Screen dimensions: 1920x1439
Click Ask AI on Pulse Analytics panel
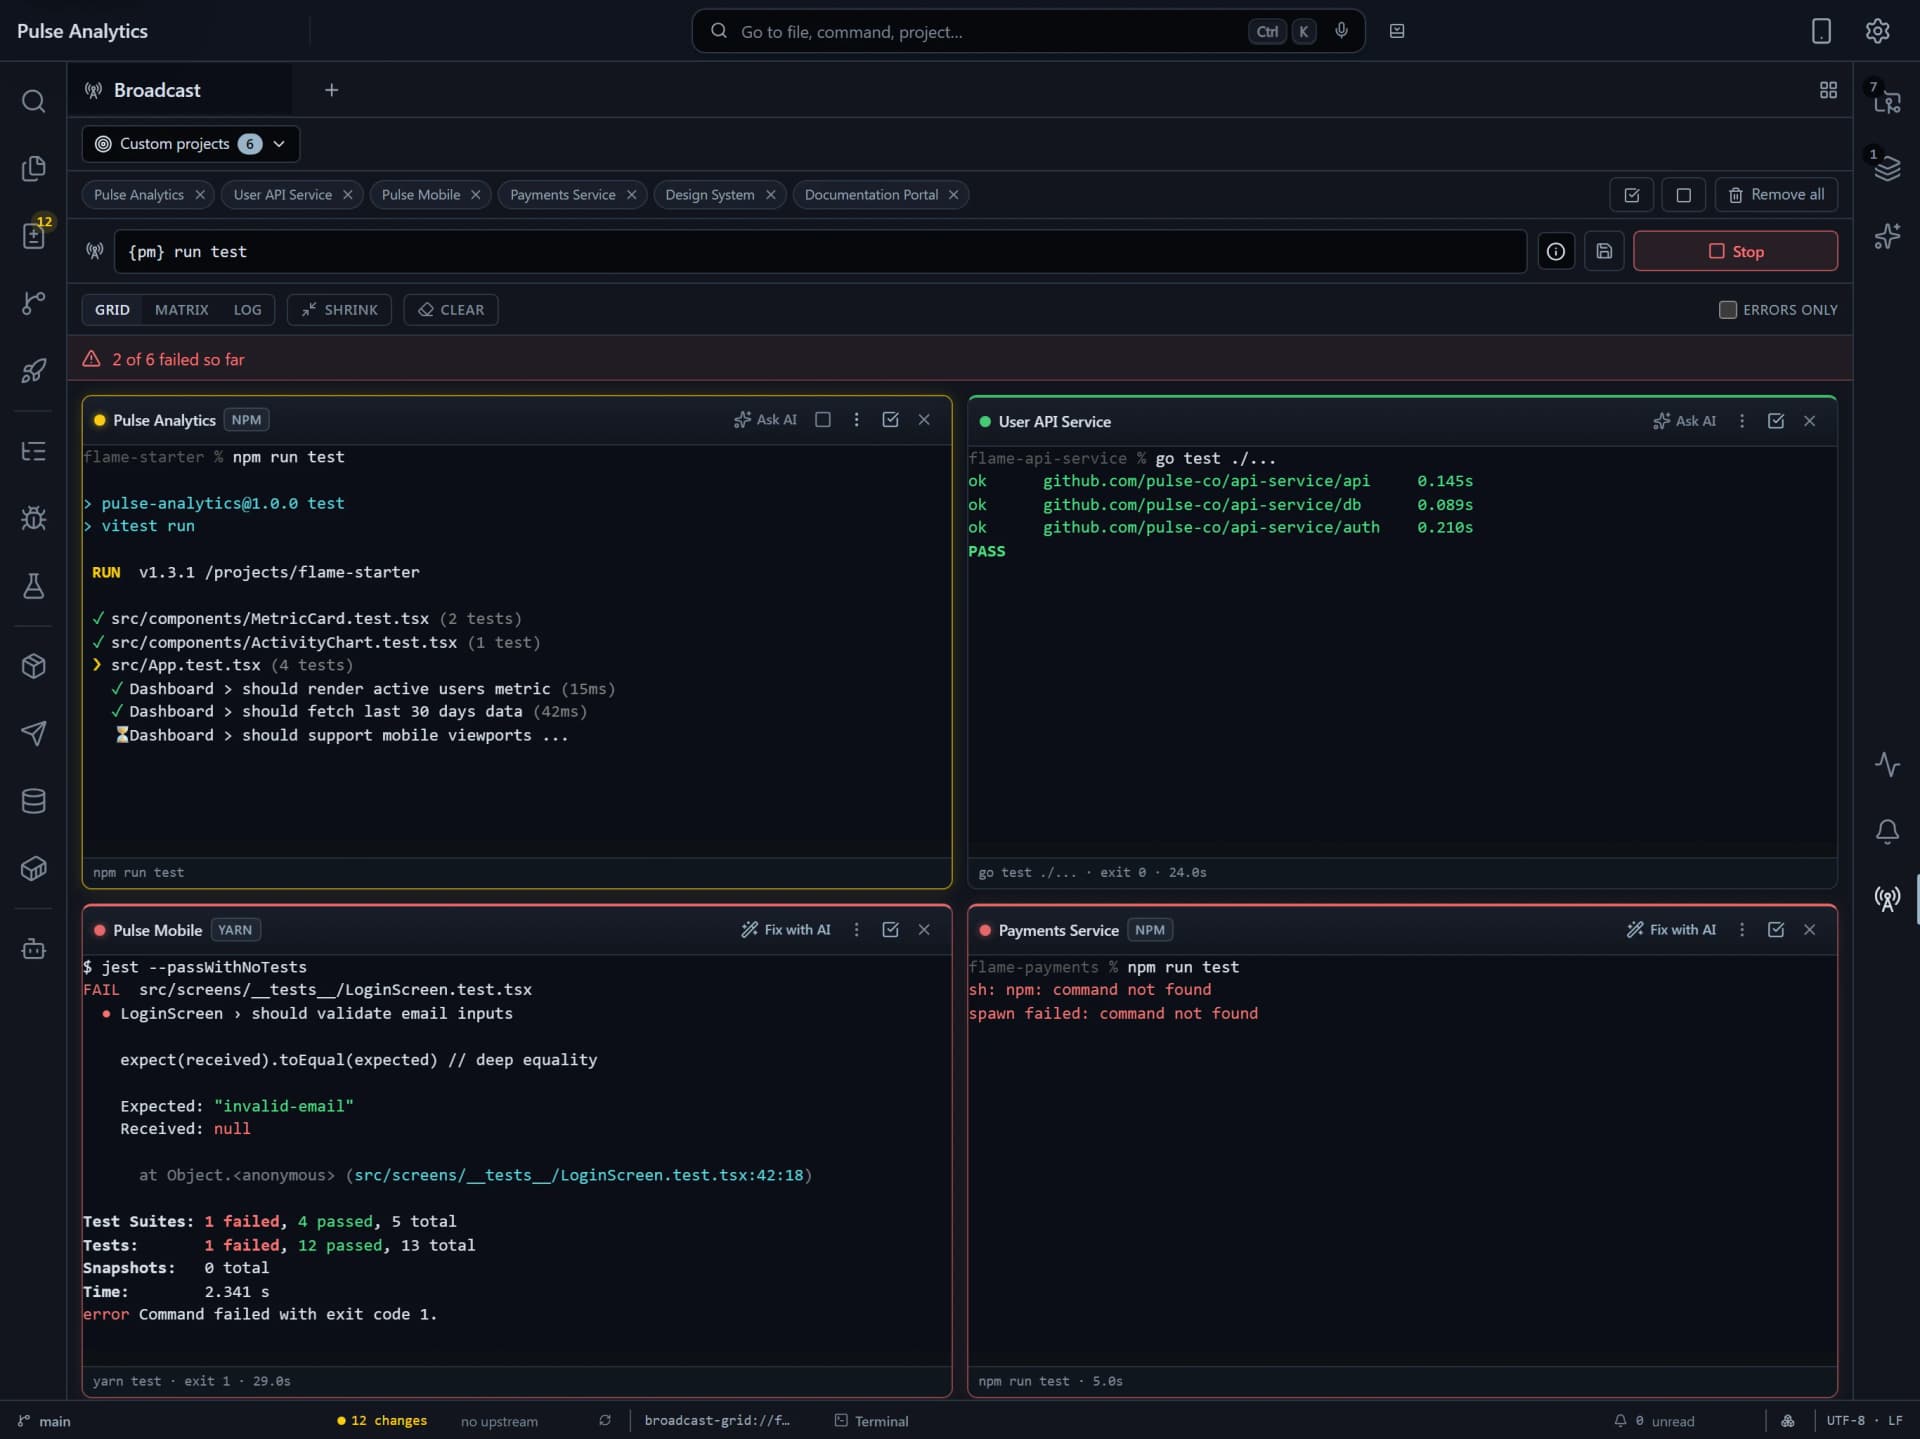765,420
